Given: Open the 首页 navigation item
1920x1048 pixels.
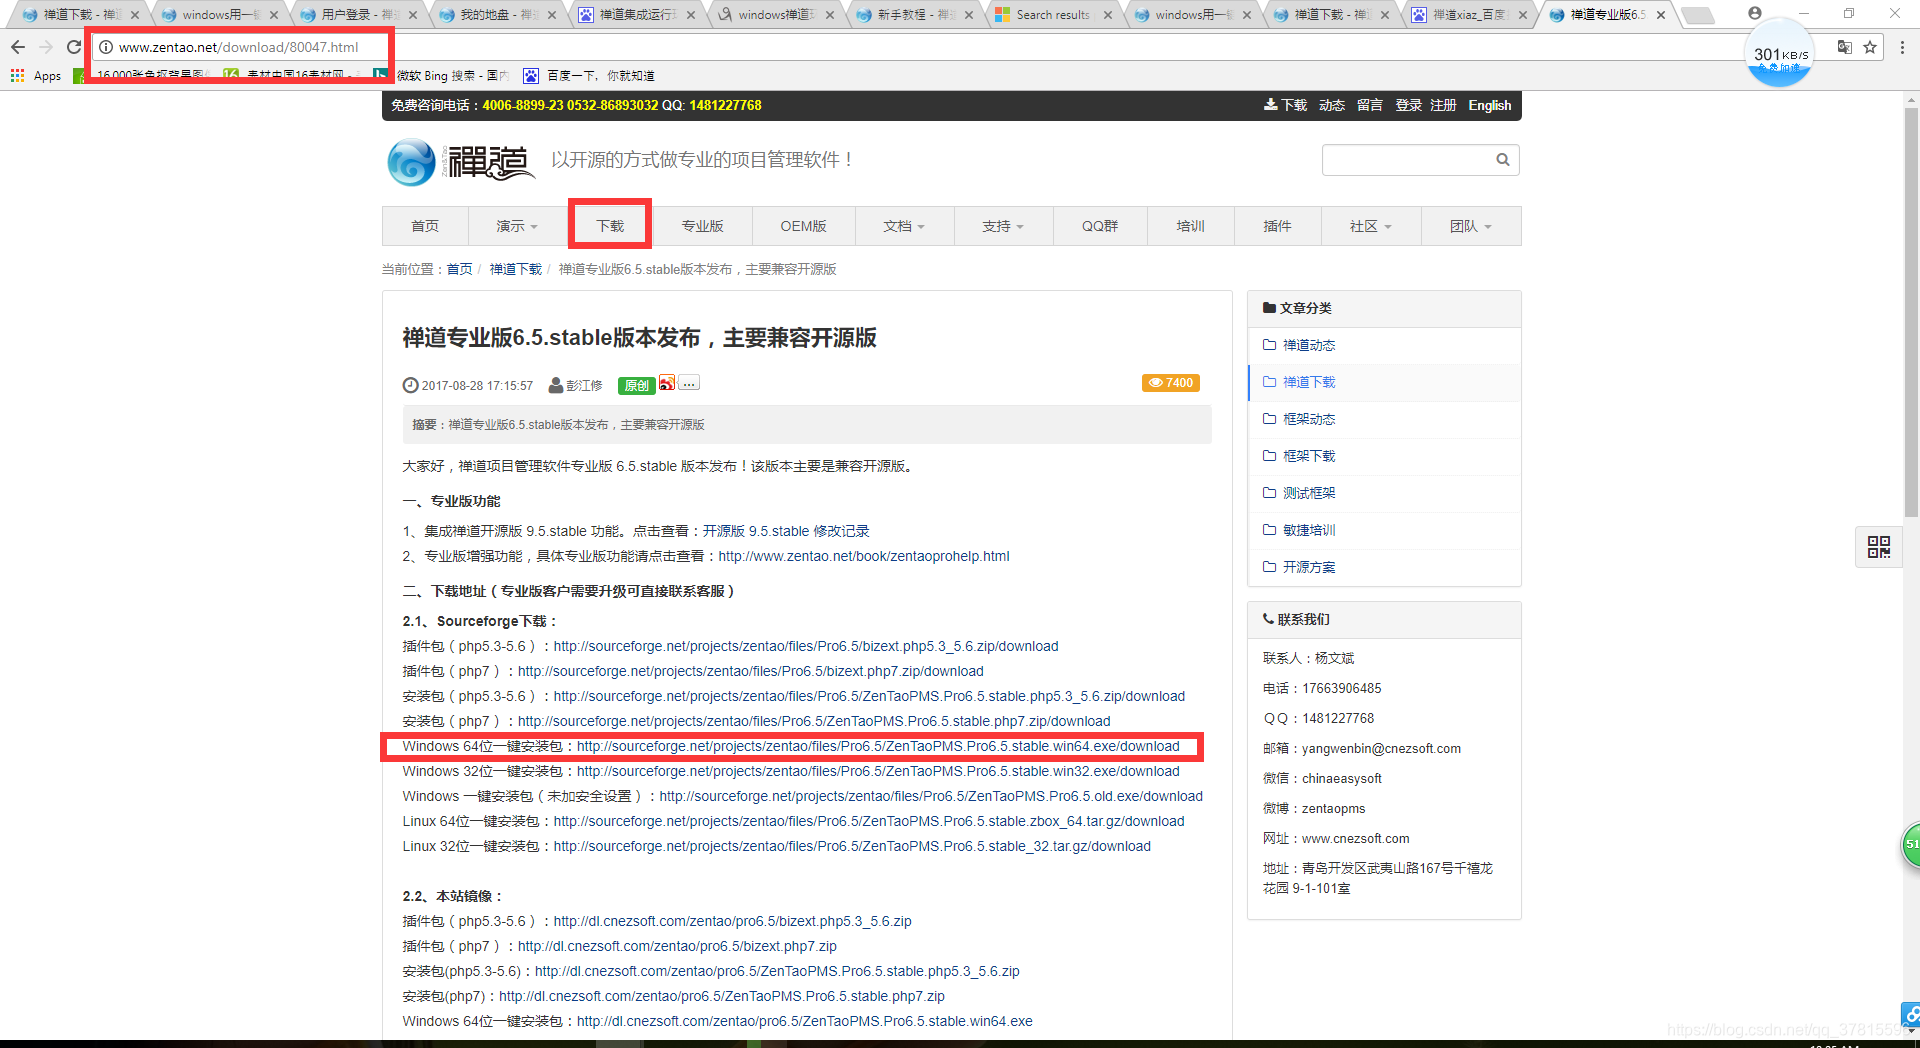Looking at the screenshot, I should 425,226.
